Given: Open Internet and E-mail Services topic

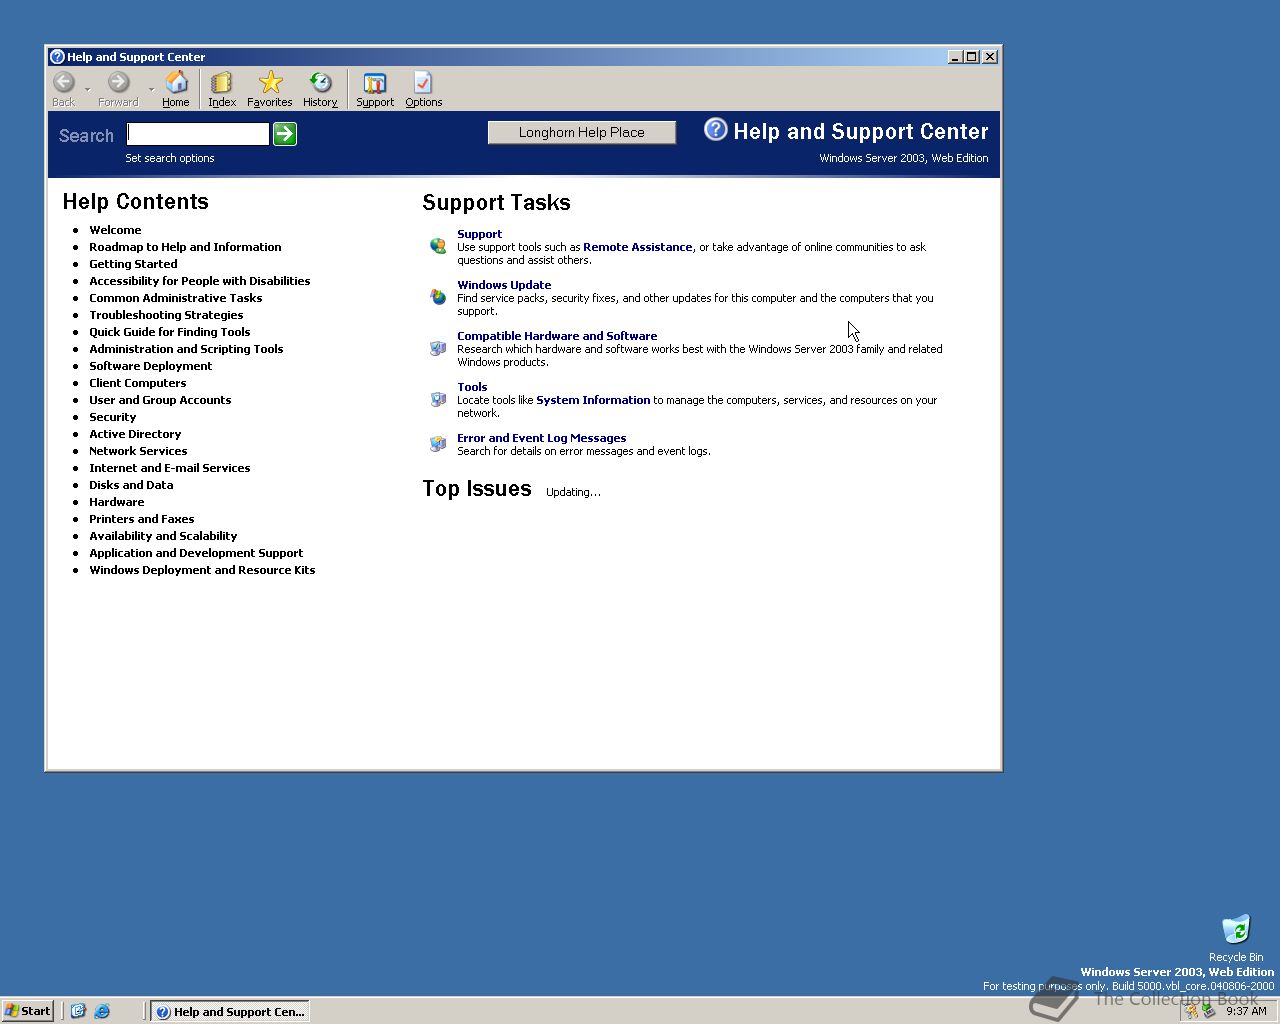Looking at the screenshot, I should (170, 468).
